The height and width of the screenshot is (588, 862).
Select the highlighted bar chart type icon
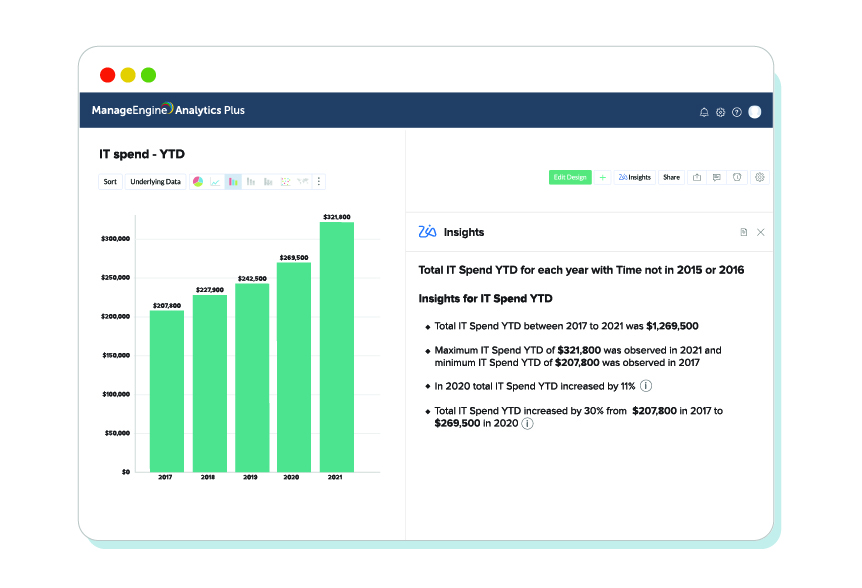click(233, 181)
